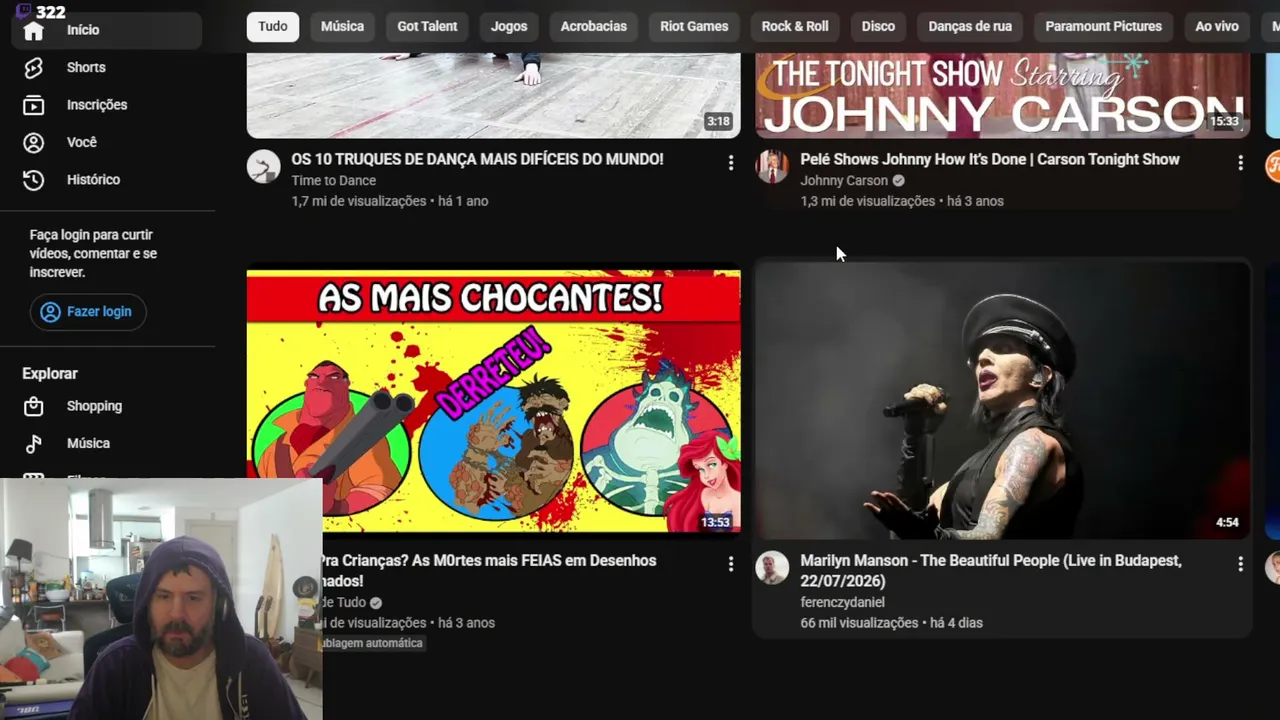
Task: Select the Got Talent filter chip
Action: [427, 26]
